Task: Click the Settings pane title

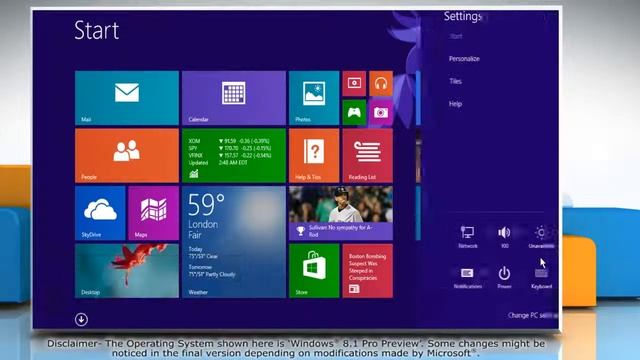Action: click(462, 16)
